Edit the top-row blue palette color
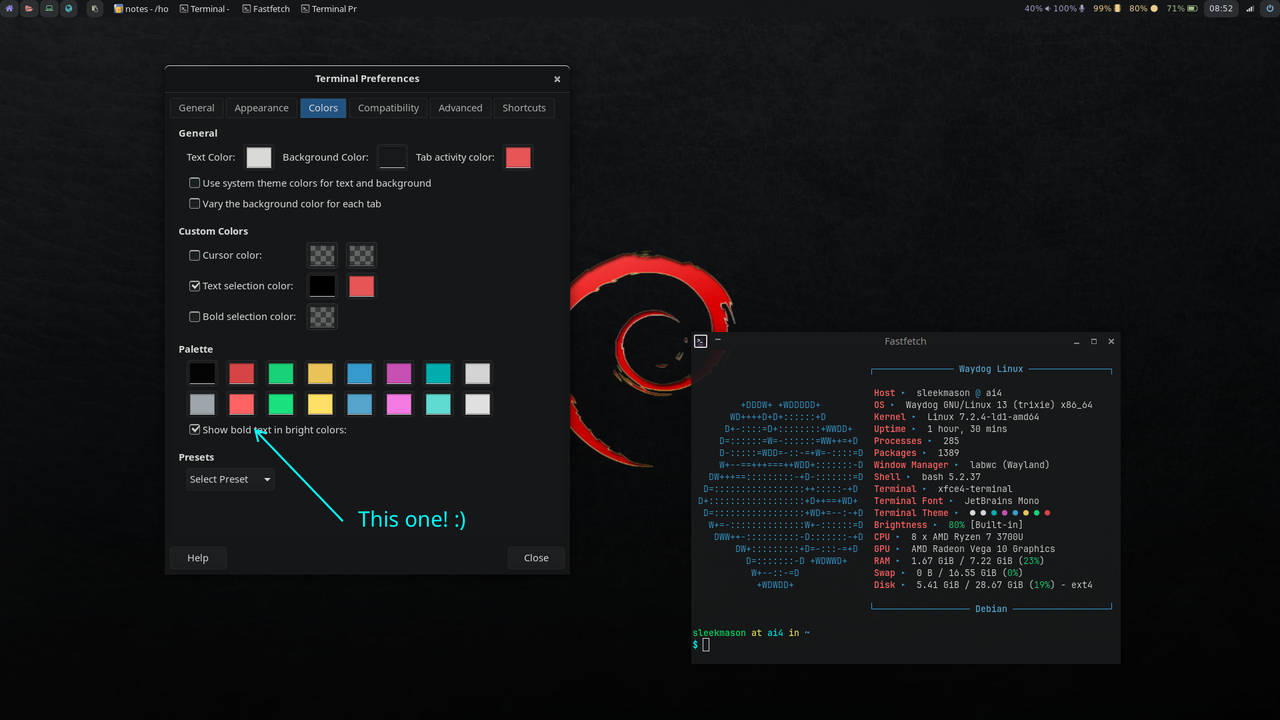Viewport: 1280px width, 720px height. click(x=360, y=373)
